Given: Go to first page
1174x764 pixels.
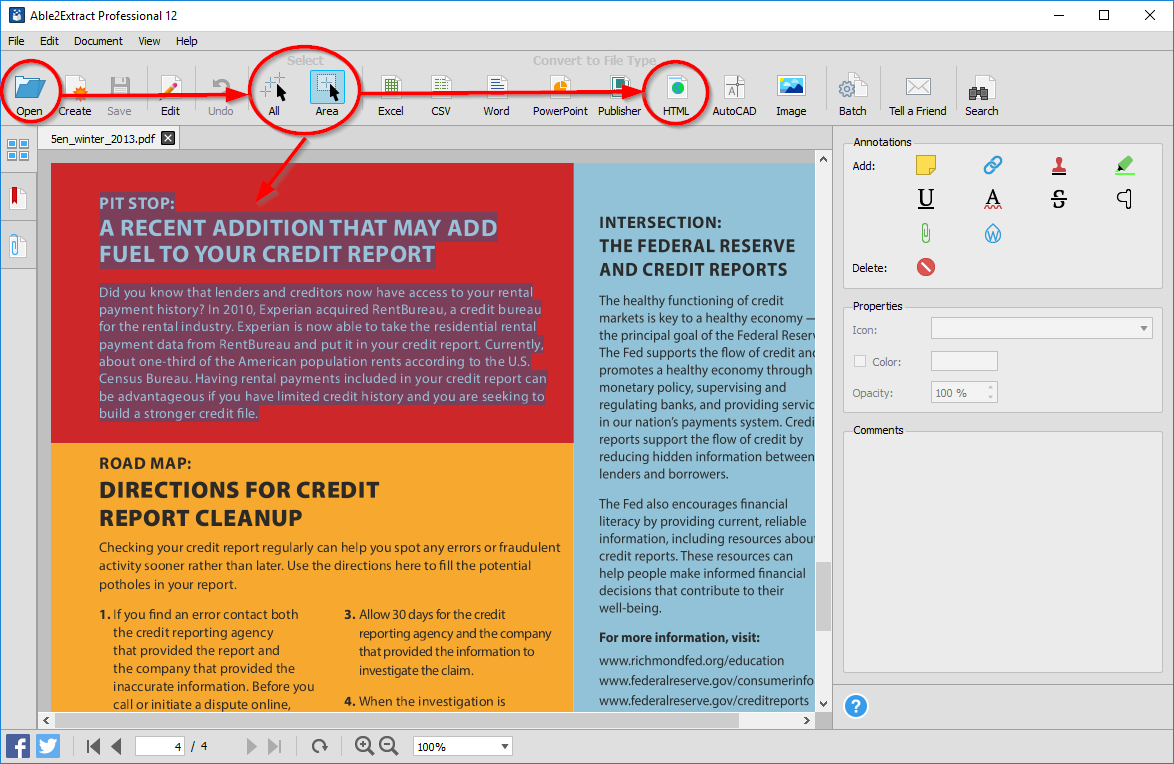Looking at the screenshot, I should (x=93, y=746).
